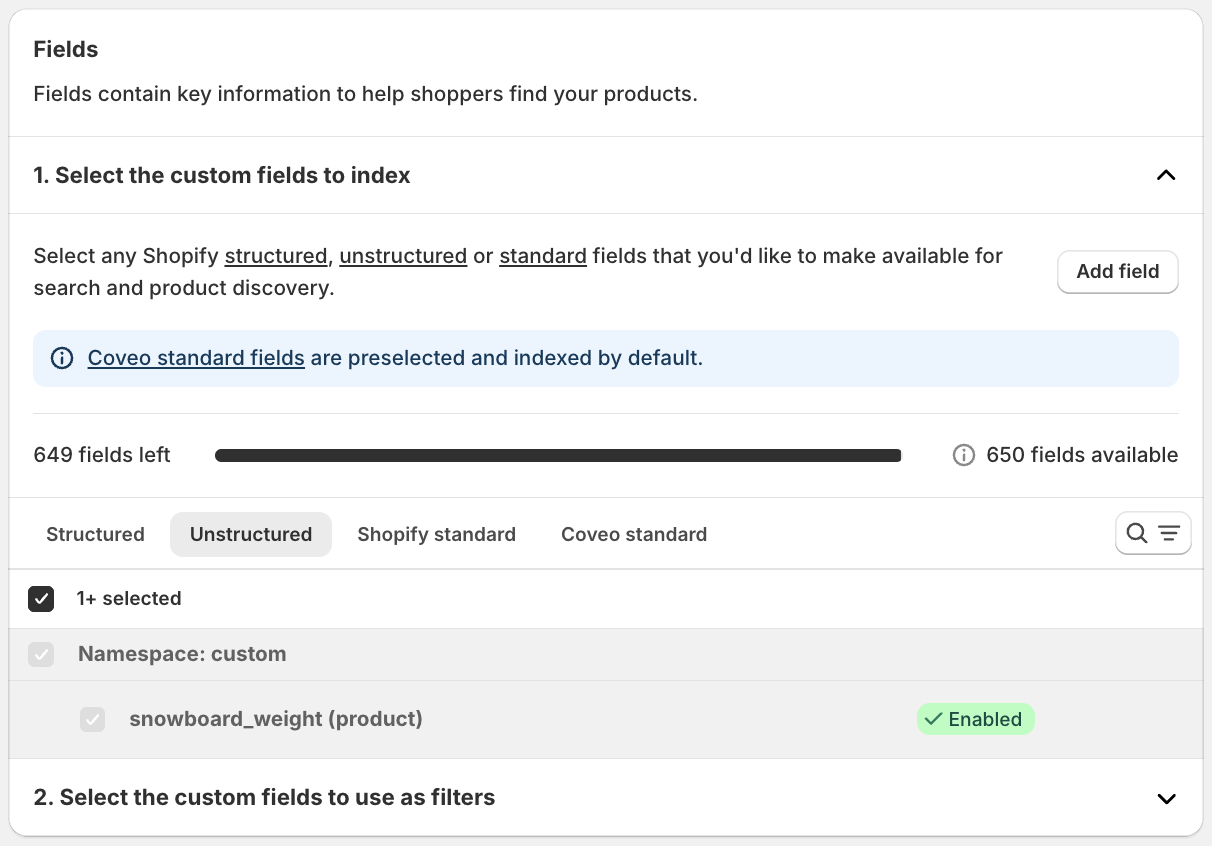
Task: Toggle the snowboard_weight (product) checkbox
Action: (x=93, y=719)
